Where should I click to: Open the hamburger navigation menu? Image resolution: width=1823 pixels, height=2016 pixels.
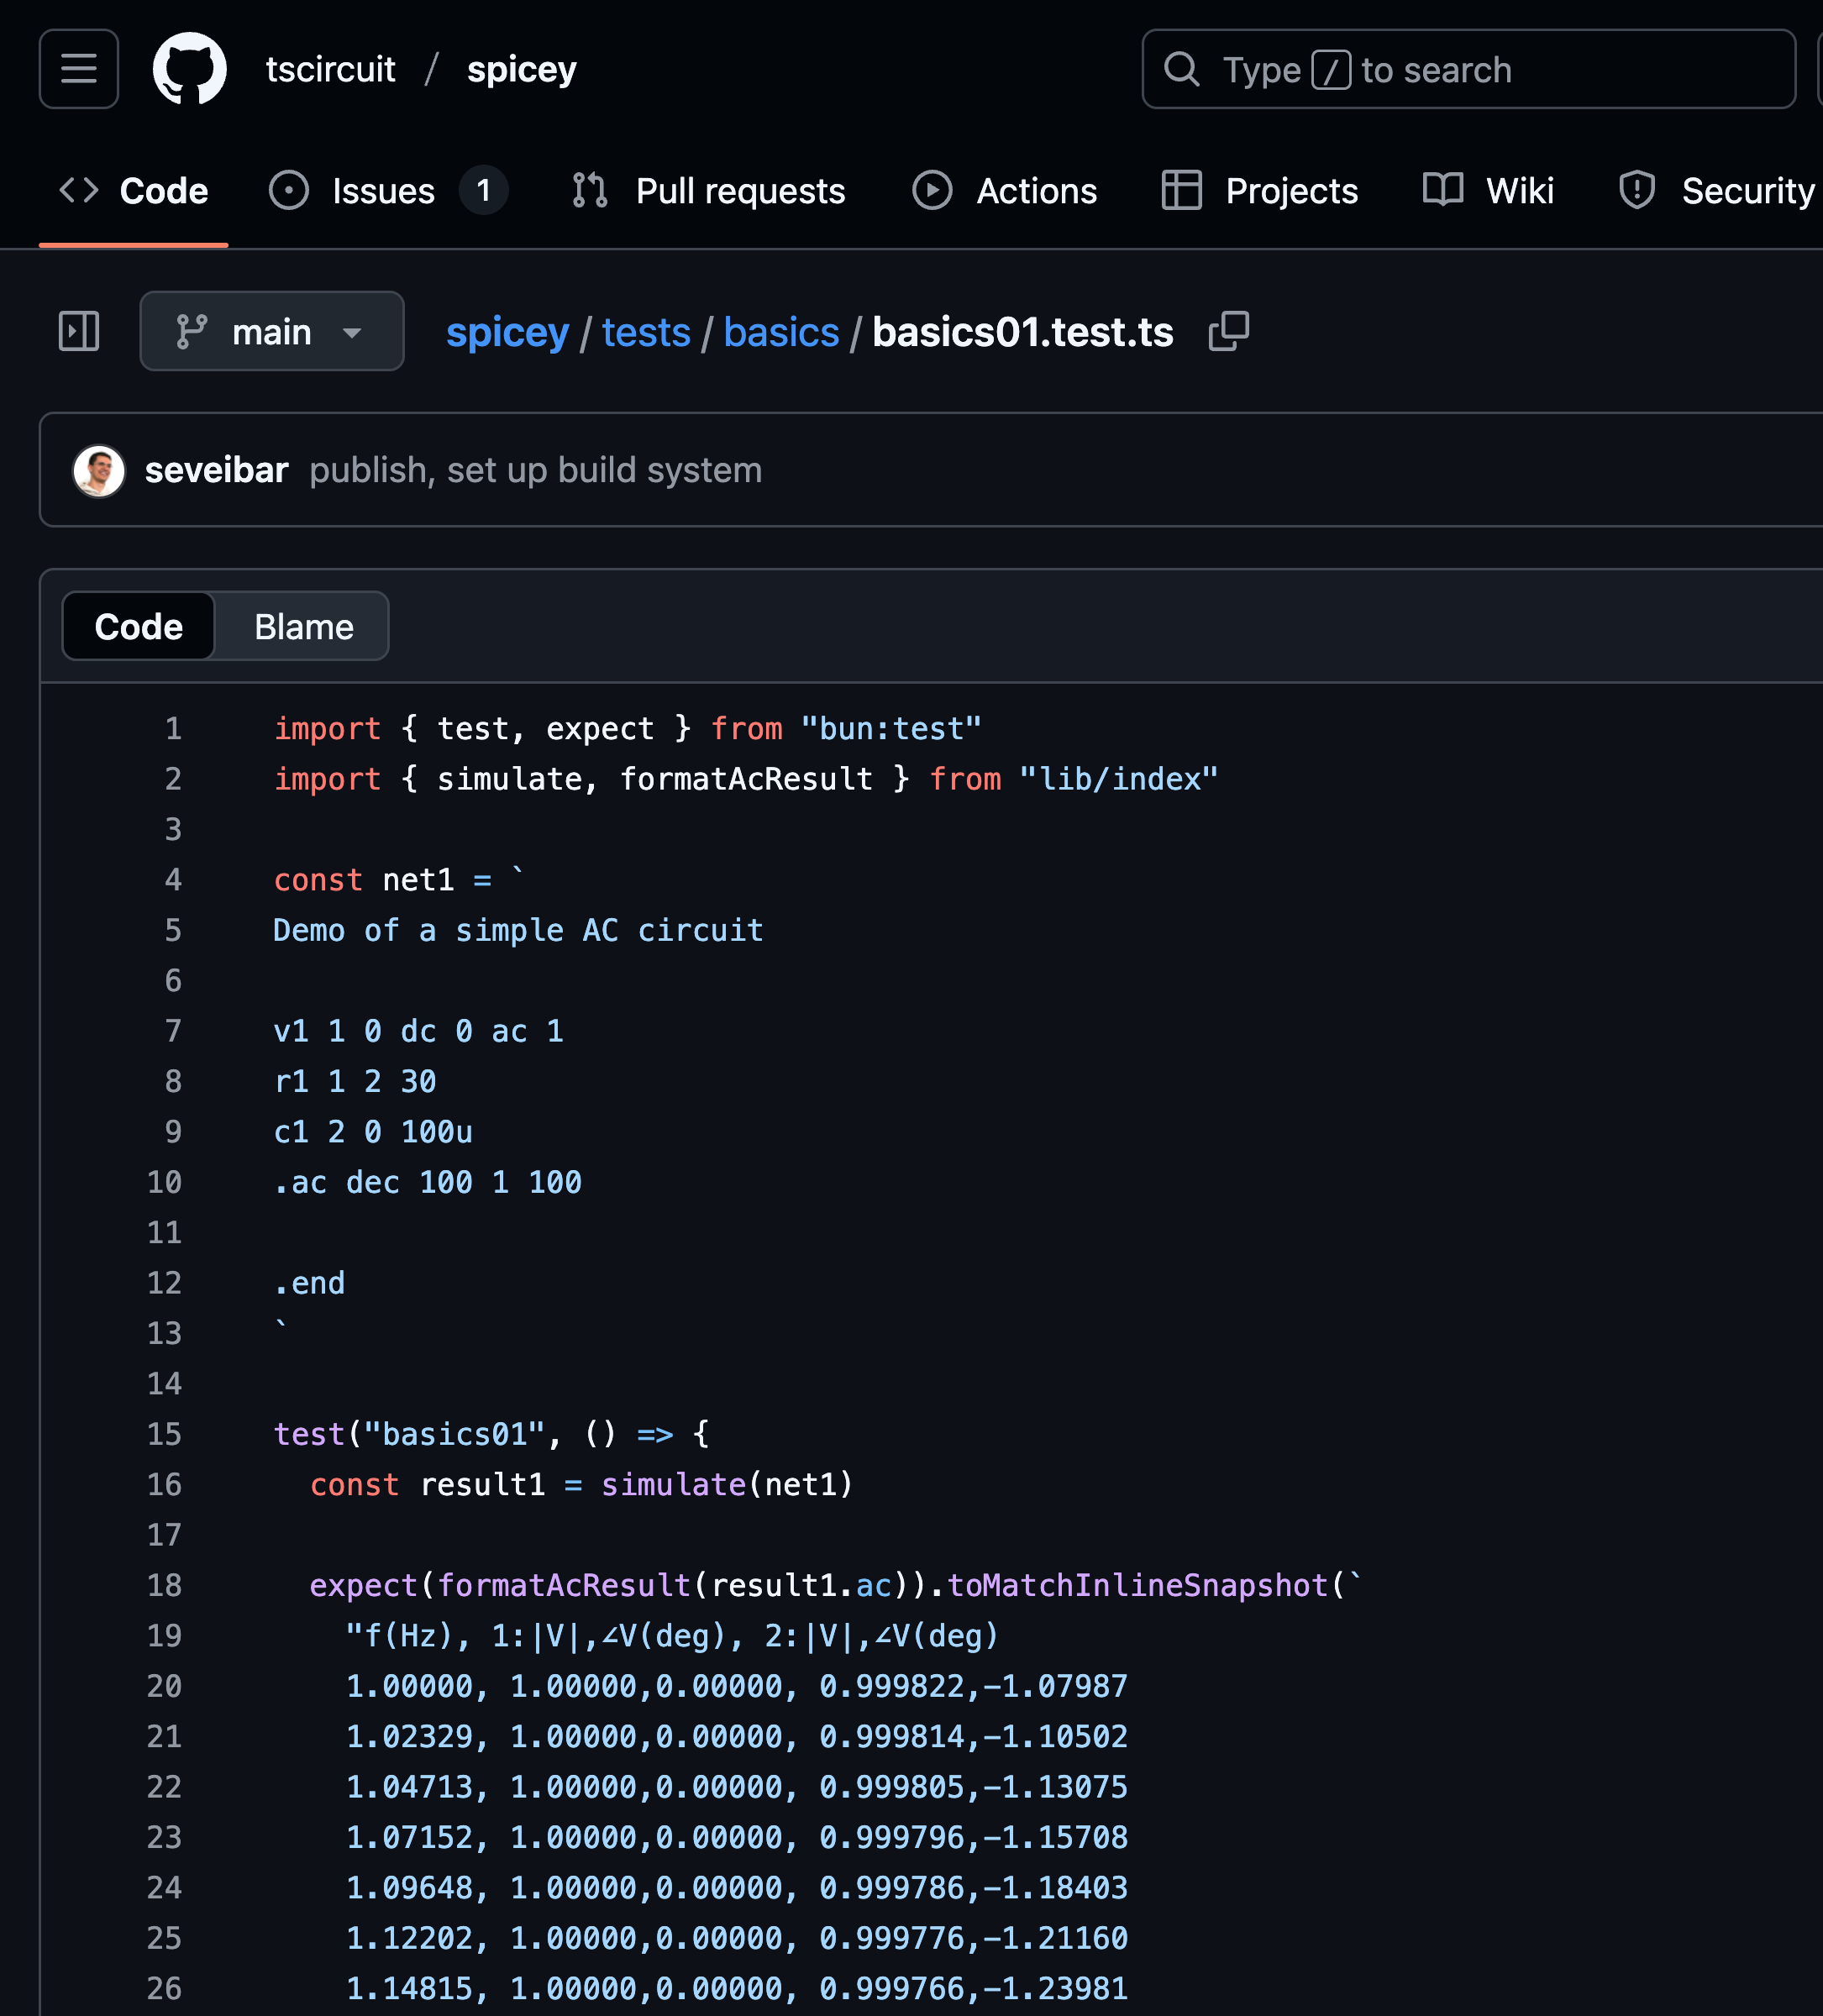coord(78,69)
